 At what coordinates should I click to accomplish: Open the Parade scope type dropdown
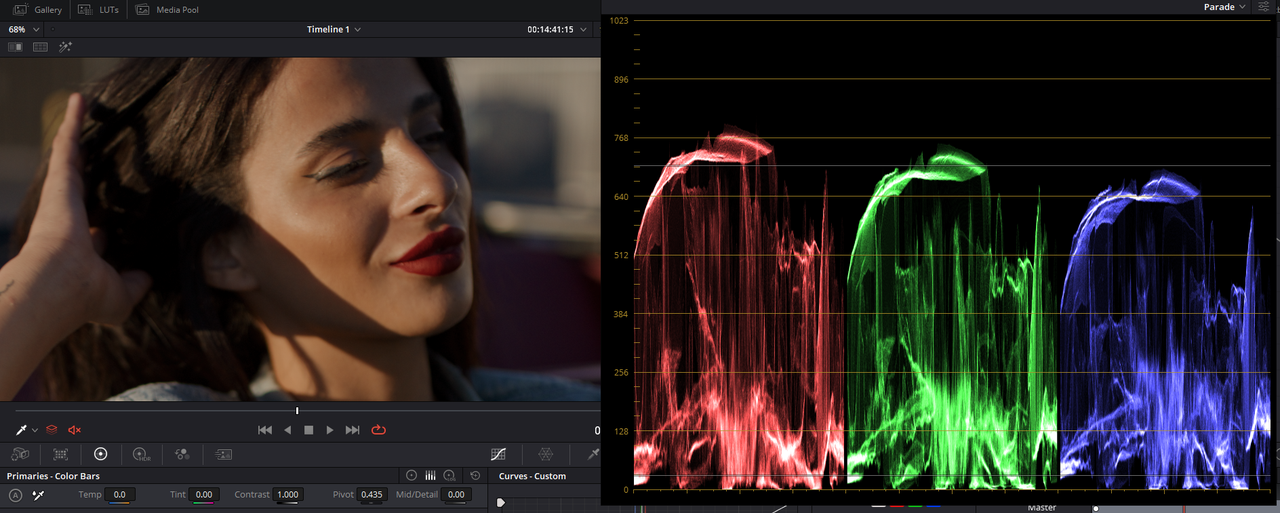click(1224, 7)
